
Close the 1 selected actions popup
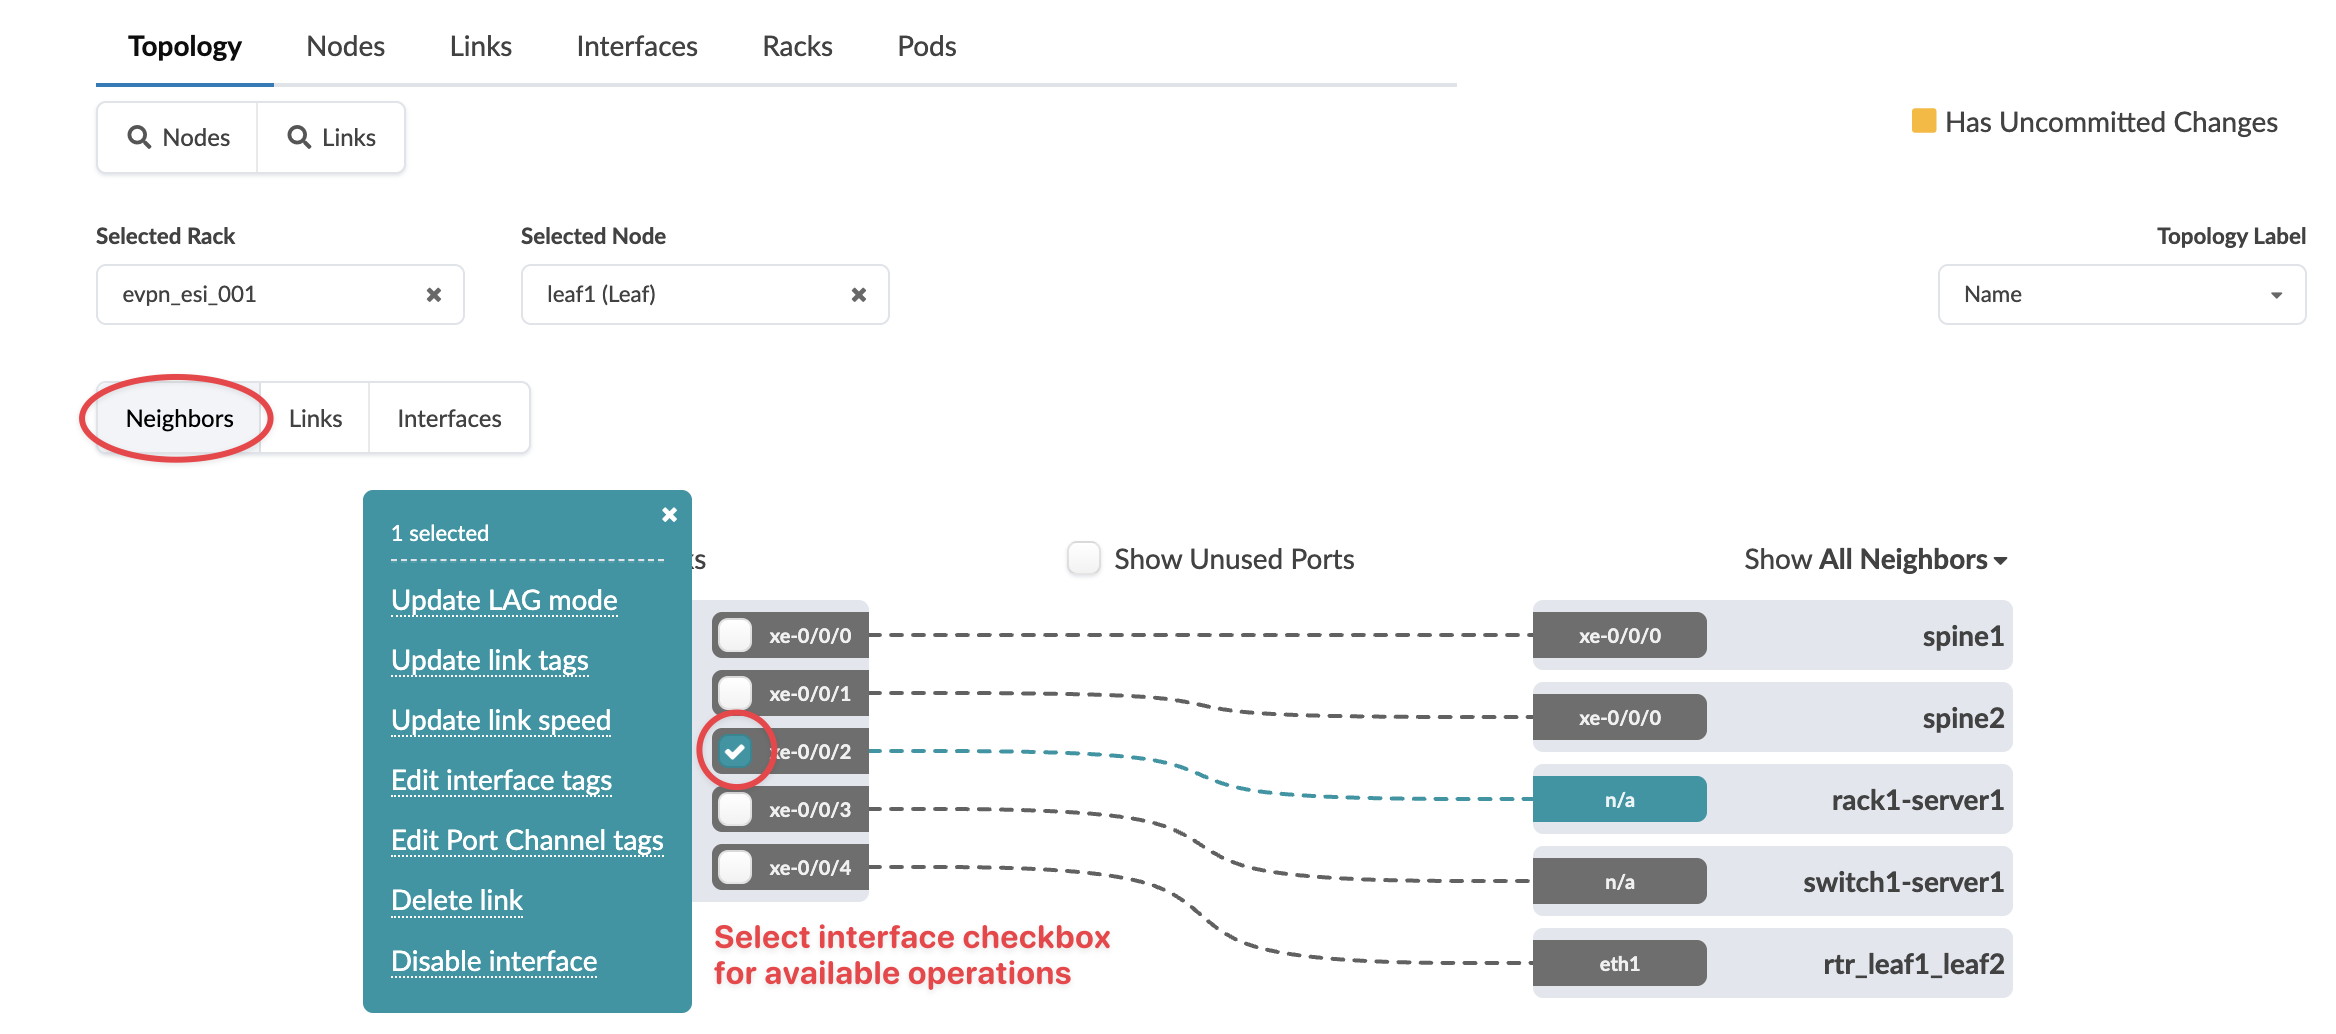[x=670, y=515]
